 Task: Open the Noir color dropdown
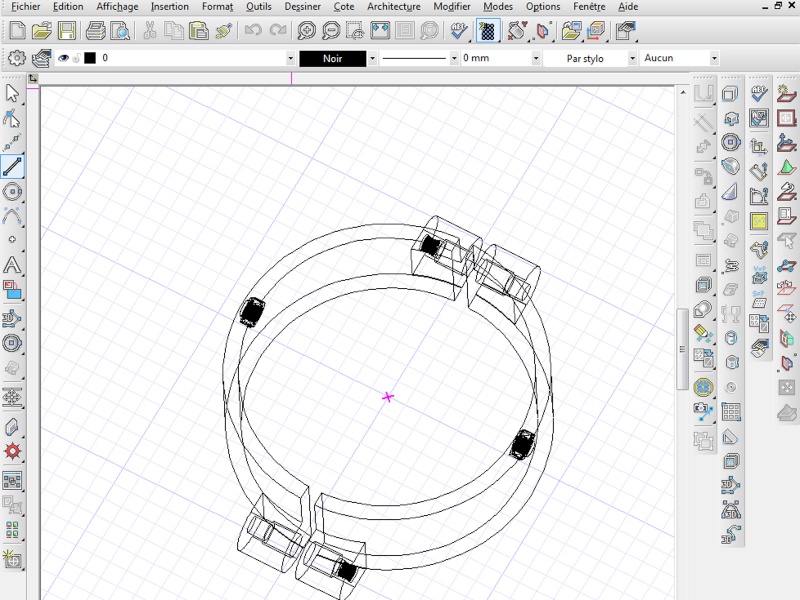click(373, 58)
